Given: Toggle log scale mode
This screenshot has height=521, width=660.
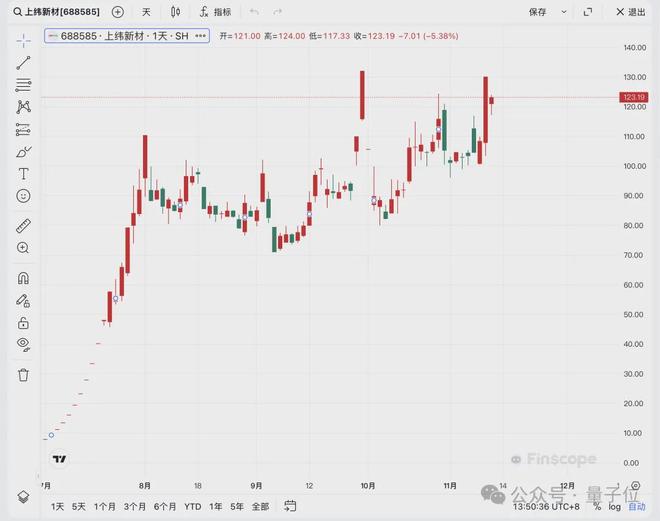Looking at the screenshot, I should pyautogui.click(x=615, y=507).
